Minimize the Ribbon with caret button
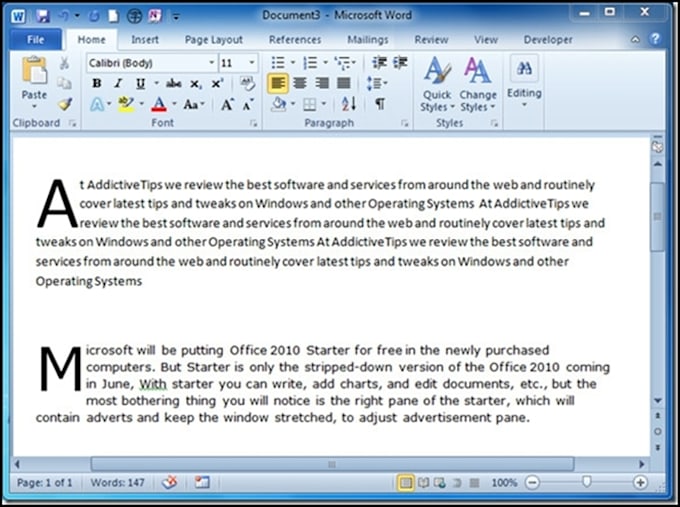 [x=635, y=39]
